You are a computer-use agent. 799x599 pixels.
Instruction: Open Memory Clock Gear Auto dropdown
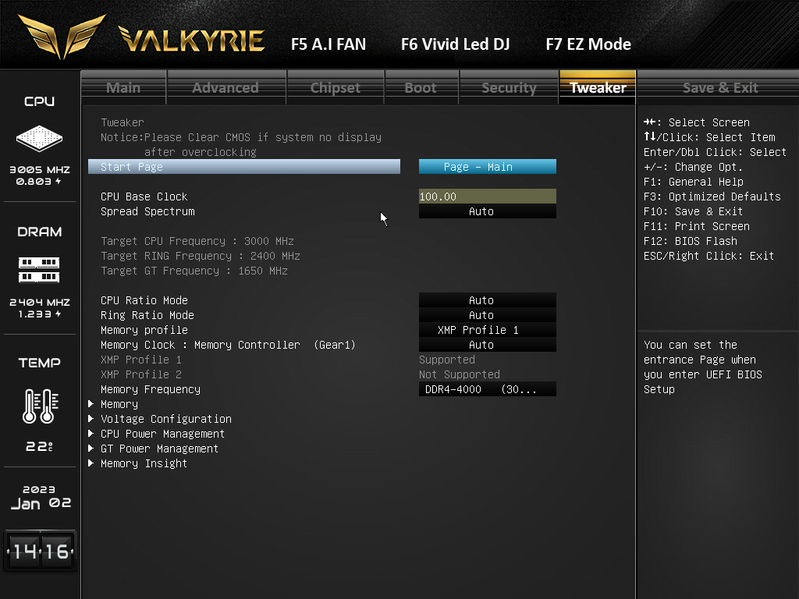point(488,345)
